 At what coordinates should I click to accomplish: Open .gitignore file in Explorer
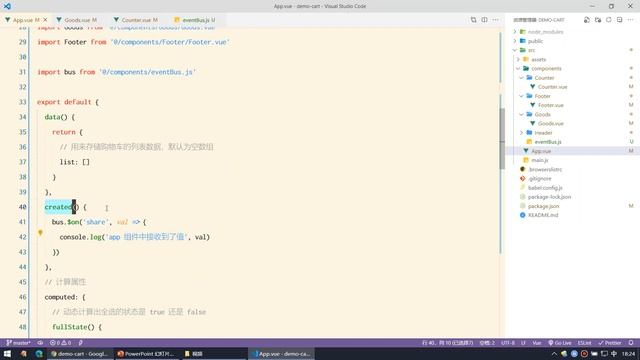tap(540, 179)
